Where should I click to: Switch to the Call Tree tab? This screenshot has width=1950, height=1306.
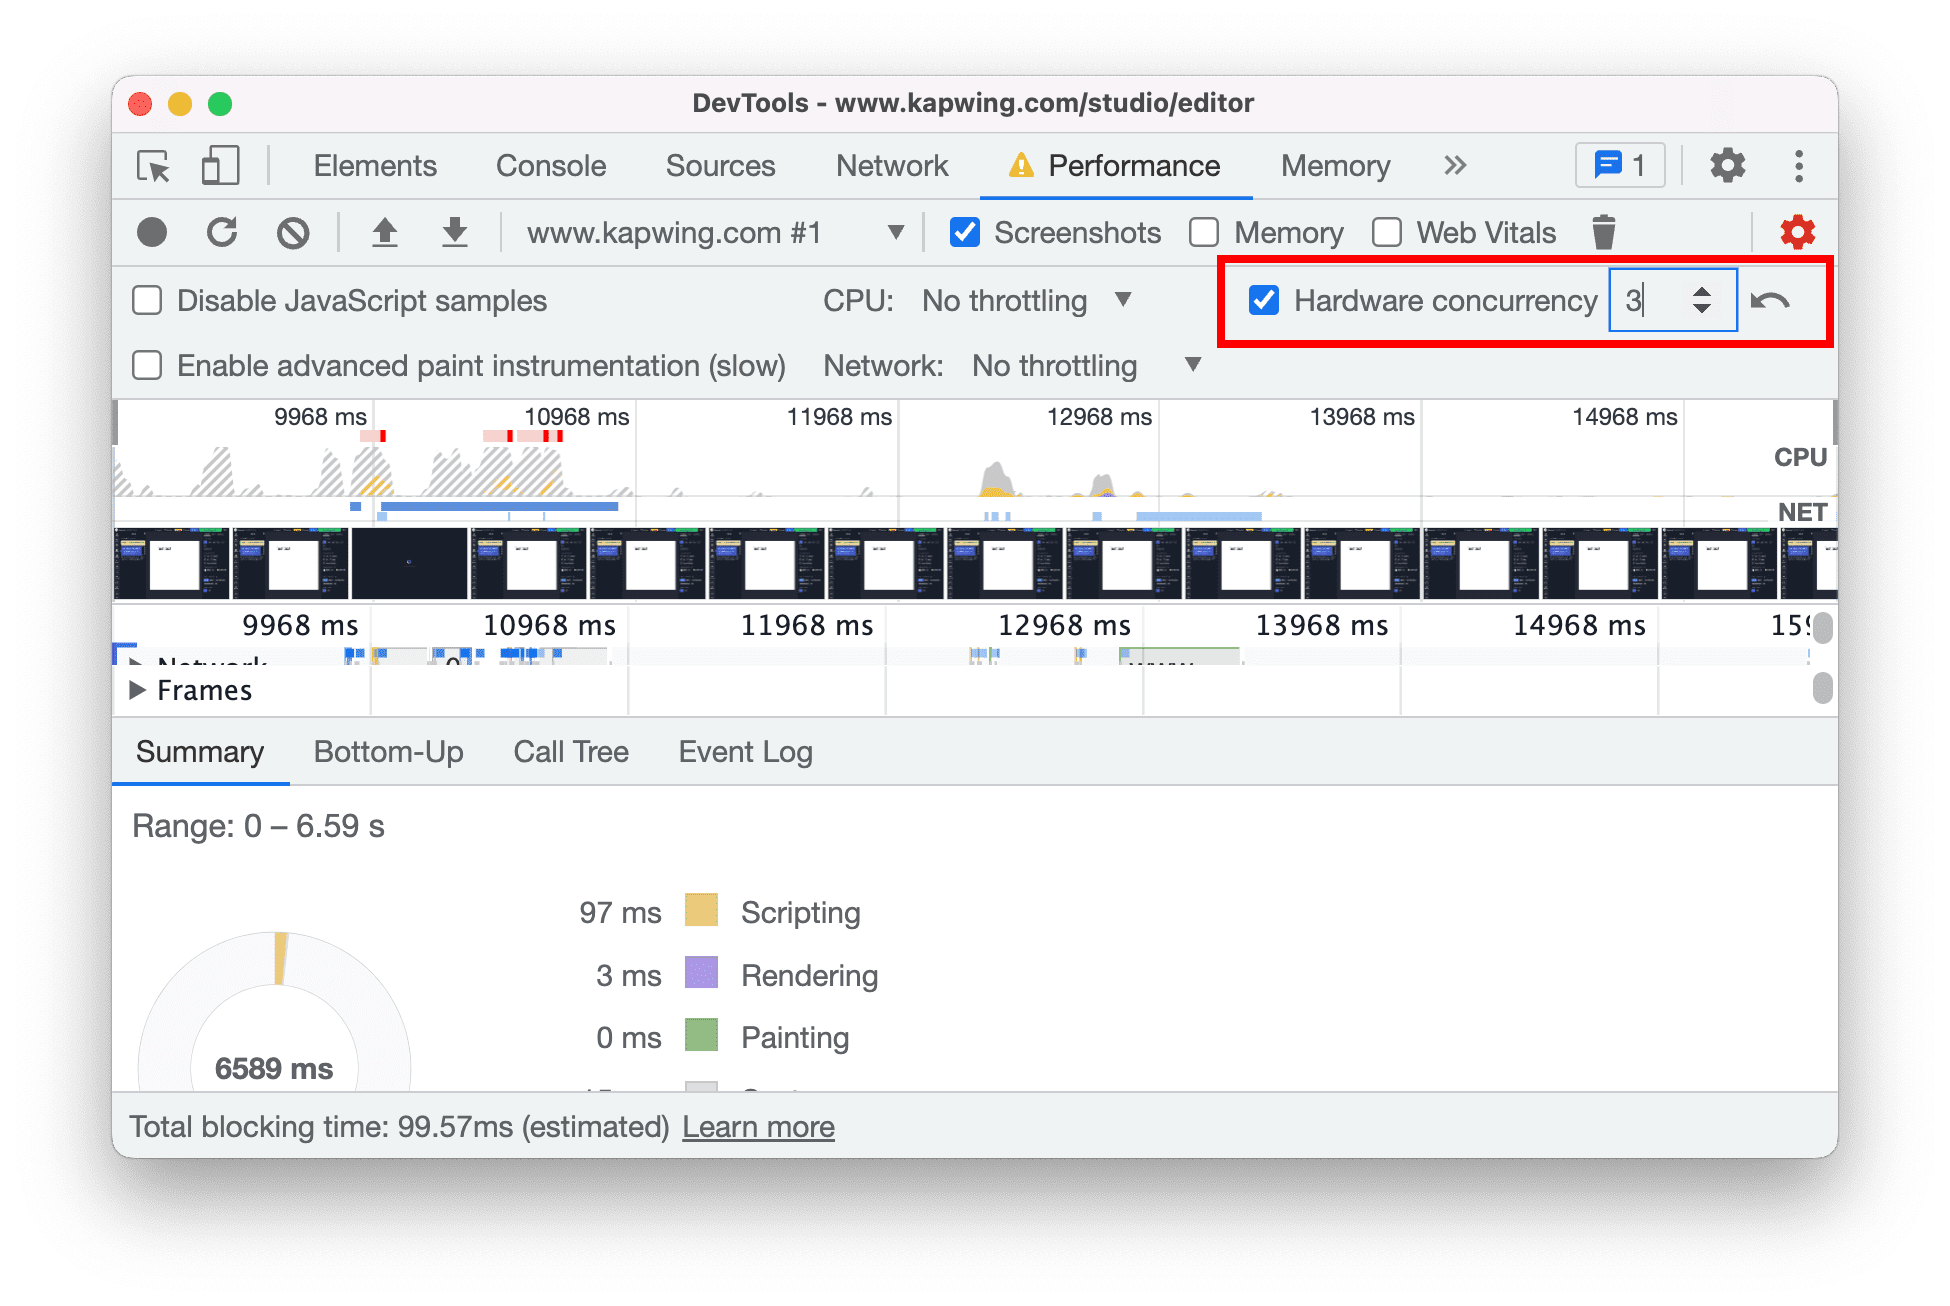point(570,754)
